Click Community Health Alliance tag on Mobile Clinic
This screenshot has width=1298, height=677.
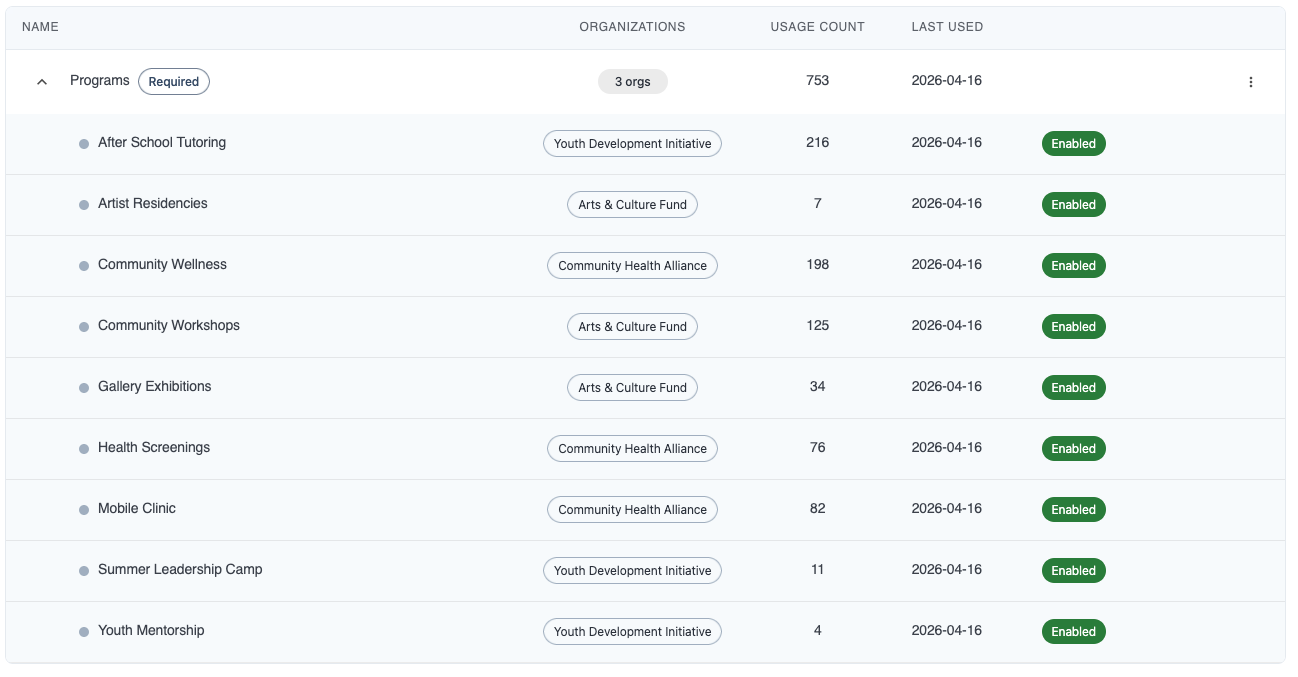point(632,509)
